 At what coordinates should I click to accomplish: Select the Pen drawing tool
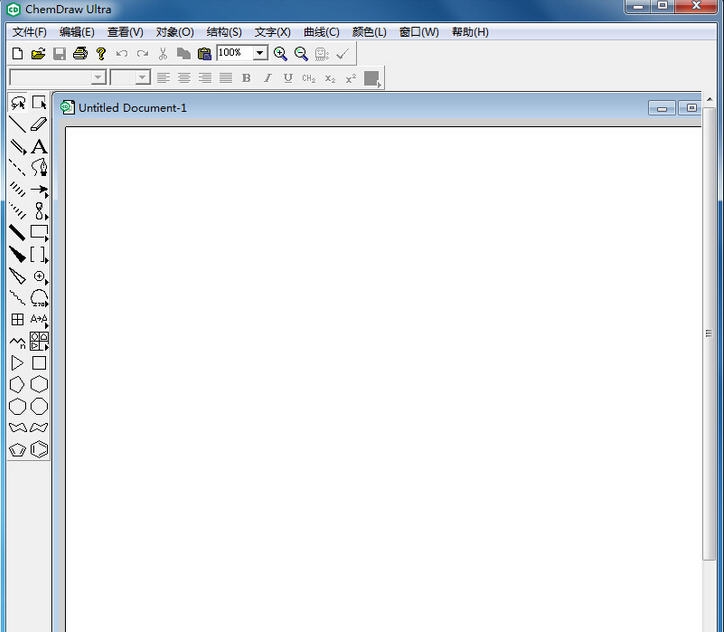(x=39, y=168)
